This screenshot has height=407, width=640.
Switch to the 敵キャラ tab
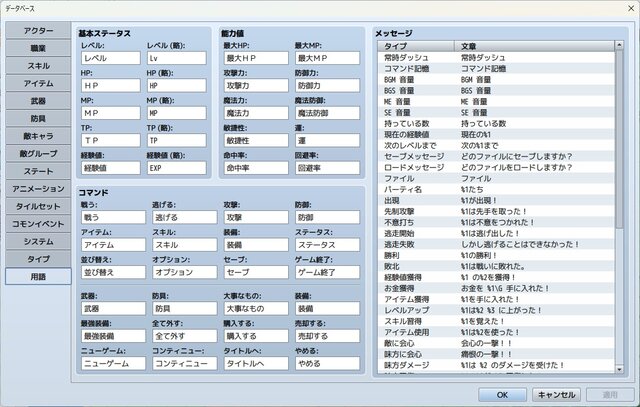(38, 136)
